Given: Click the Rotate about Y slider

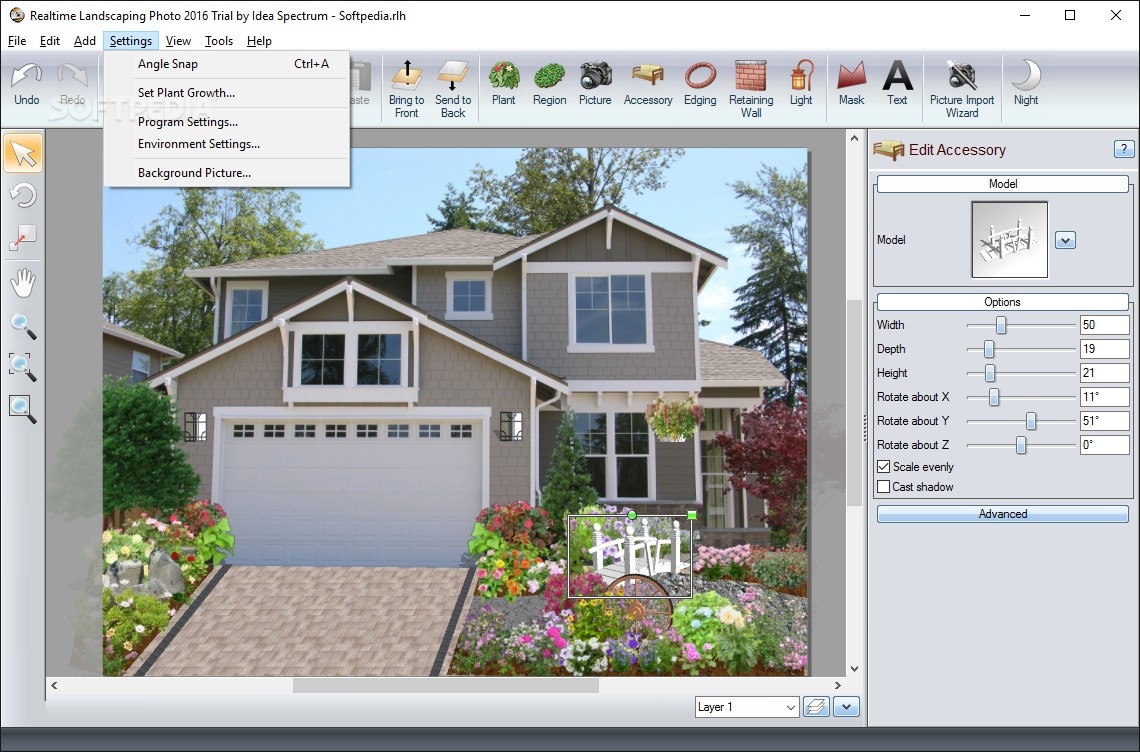Looking at the screenshot, I should pyautogui.click(x=1031, y=421).
